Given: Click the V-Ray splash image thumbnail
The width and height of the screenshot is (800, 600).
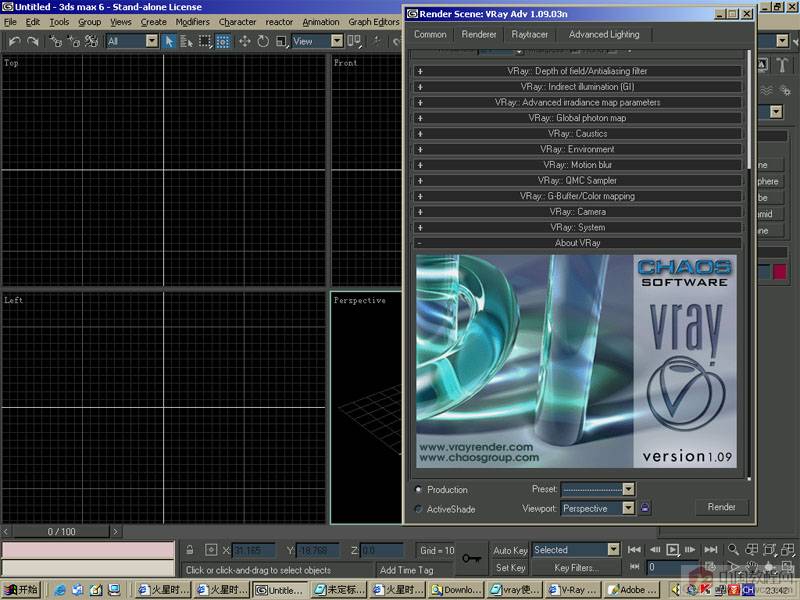Looking at the screenshot, I should (x=577, y=361).
